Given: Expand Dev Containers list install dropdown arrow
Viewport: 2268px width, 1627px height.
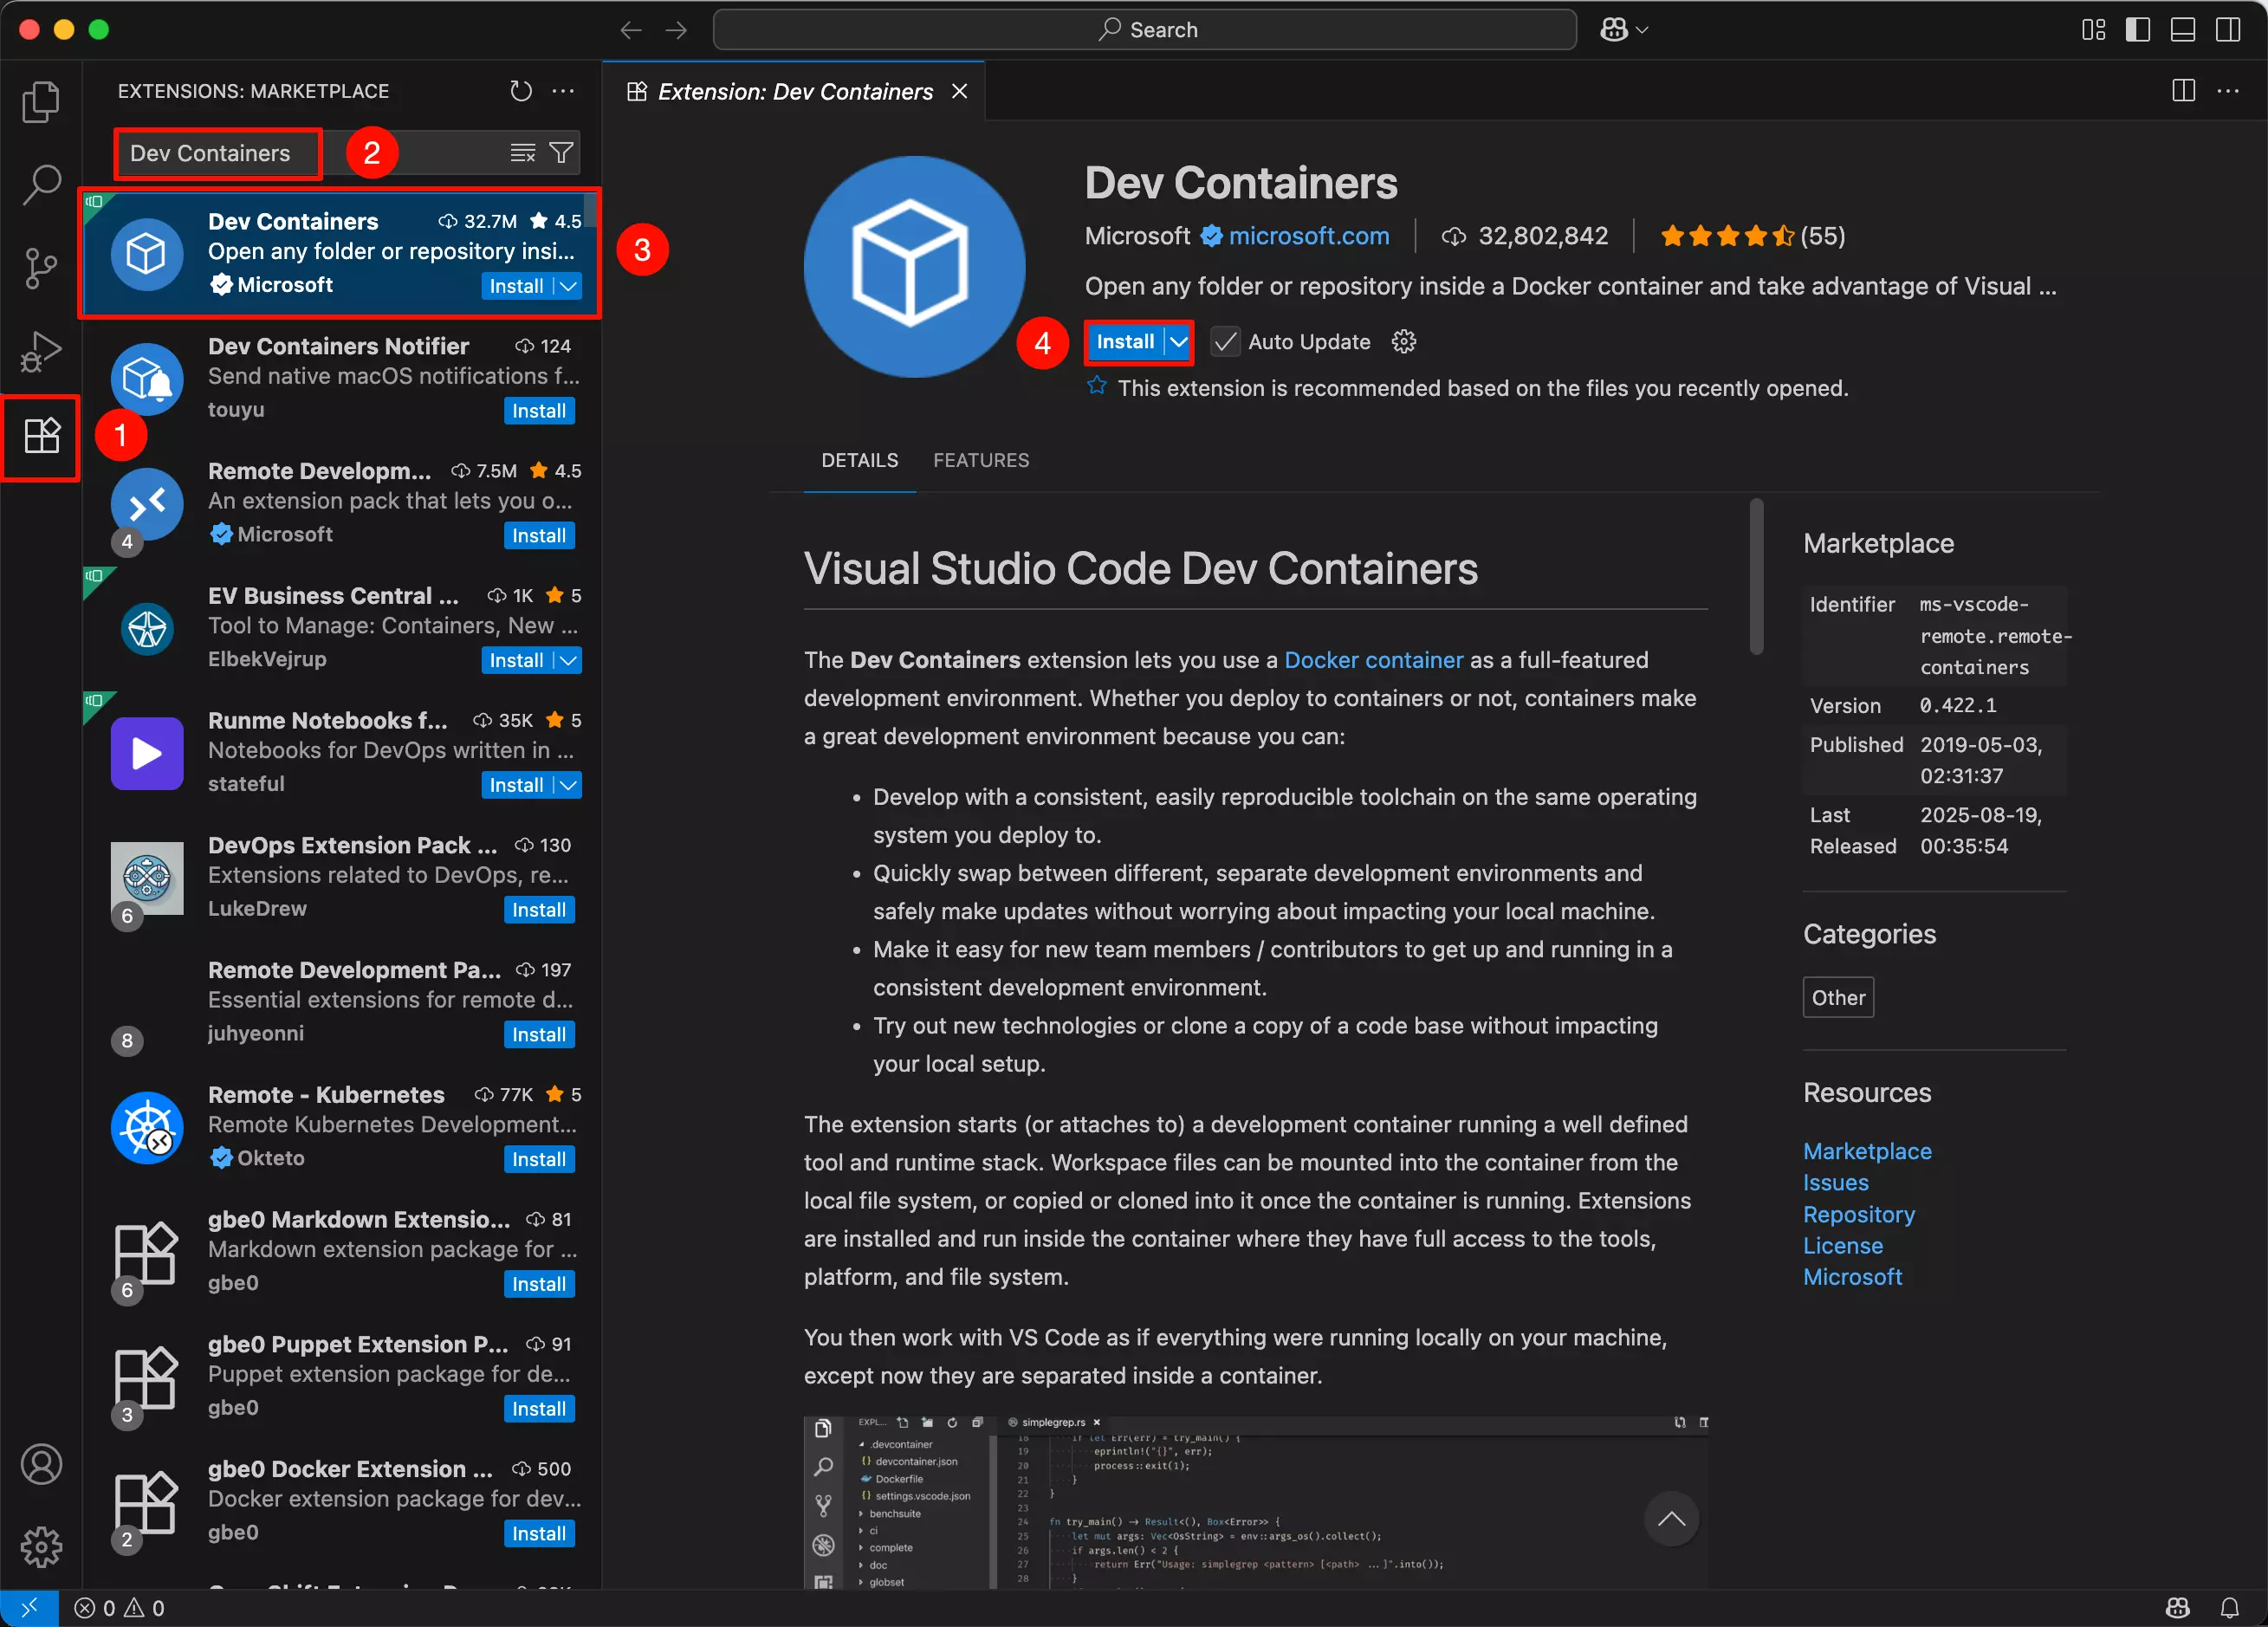Looking at the screenshot, I should tap(569, 286).
